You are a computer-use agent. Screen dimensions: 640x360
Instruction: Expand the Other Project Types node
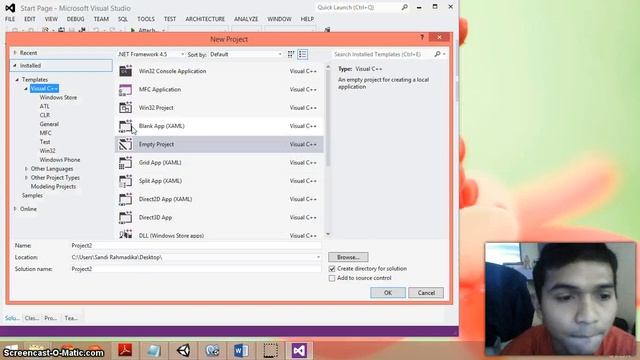(27, 178)
